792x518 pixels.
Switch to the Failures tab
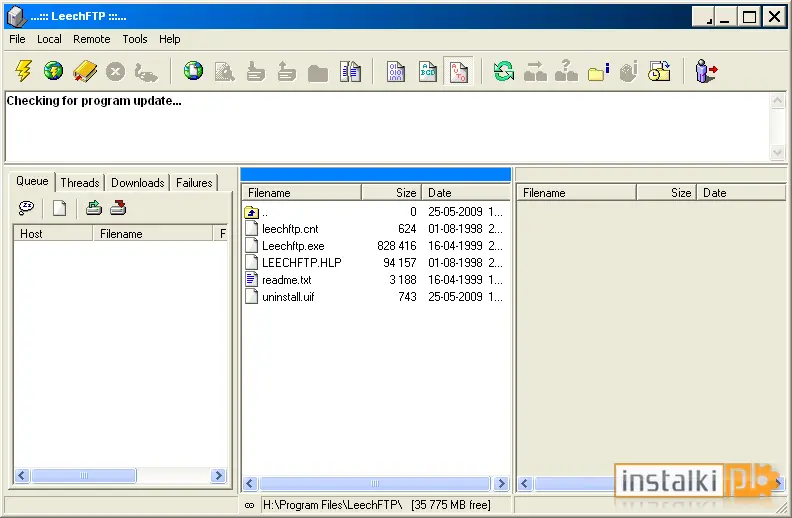[194, 183]
